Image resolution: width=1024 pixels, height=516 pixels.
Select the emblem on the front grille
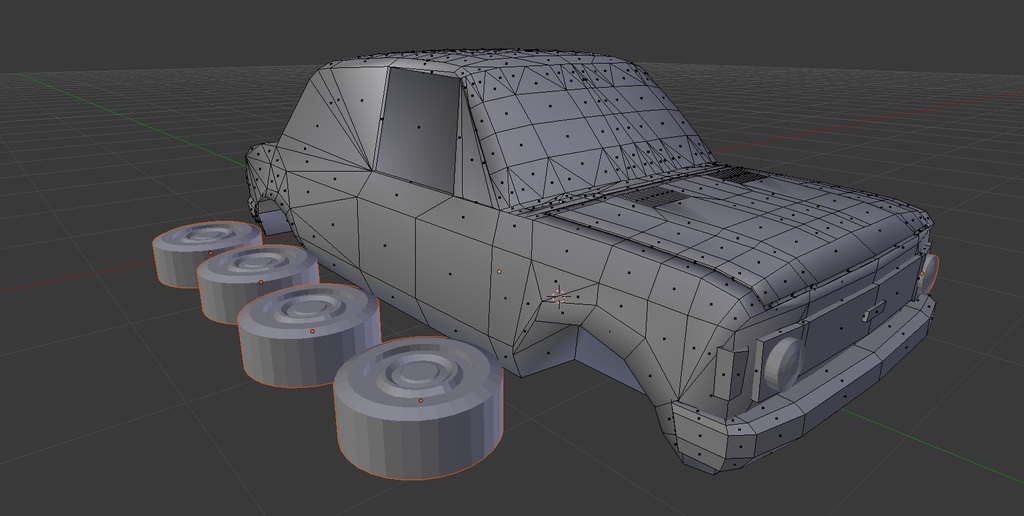point(873,312)
